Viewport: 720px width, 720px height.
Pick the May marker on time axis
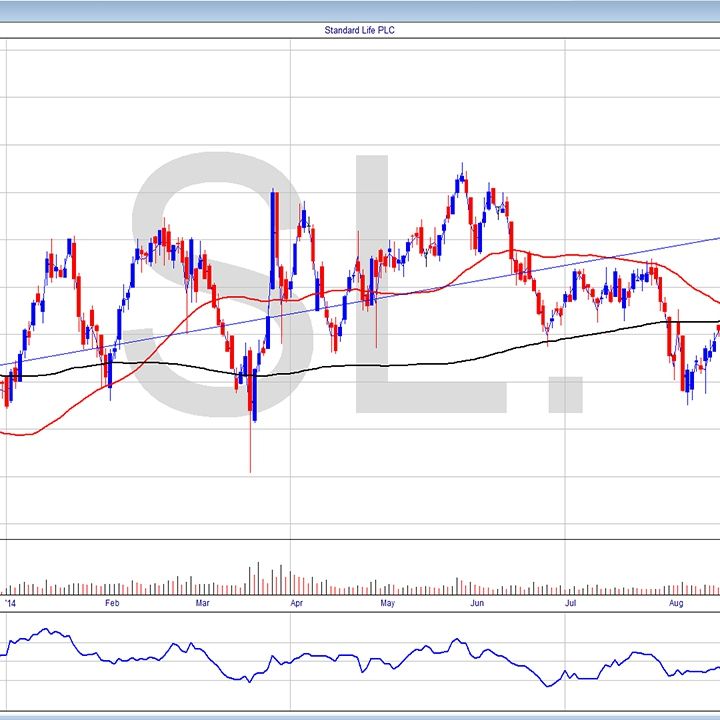[388, 604]
